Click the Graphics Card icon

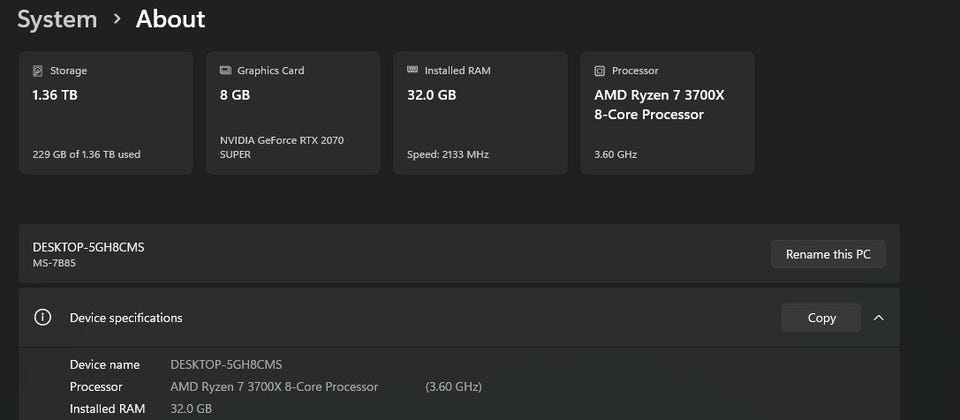pyautogui.click(x=225, y=71)
